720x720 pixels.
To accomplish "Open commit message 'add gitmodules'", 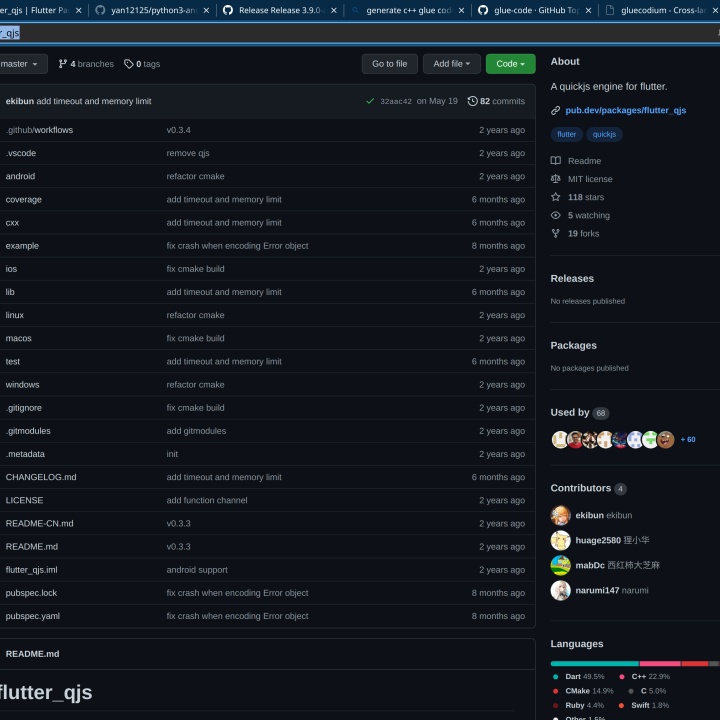I will coord(196,431).
